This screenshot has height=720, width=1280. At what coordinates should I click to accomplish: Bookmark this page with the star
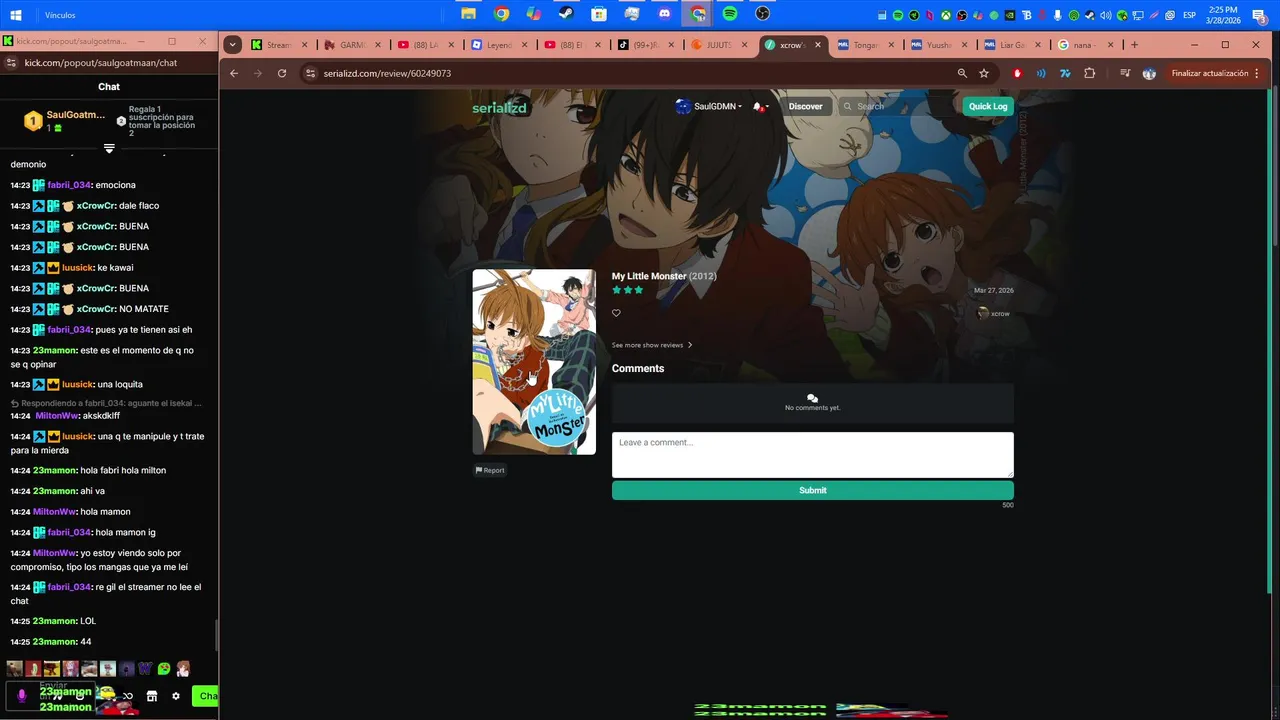click(x=984, y=73)
